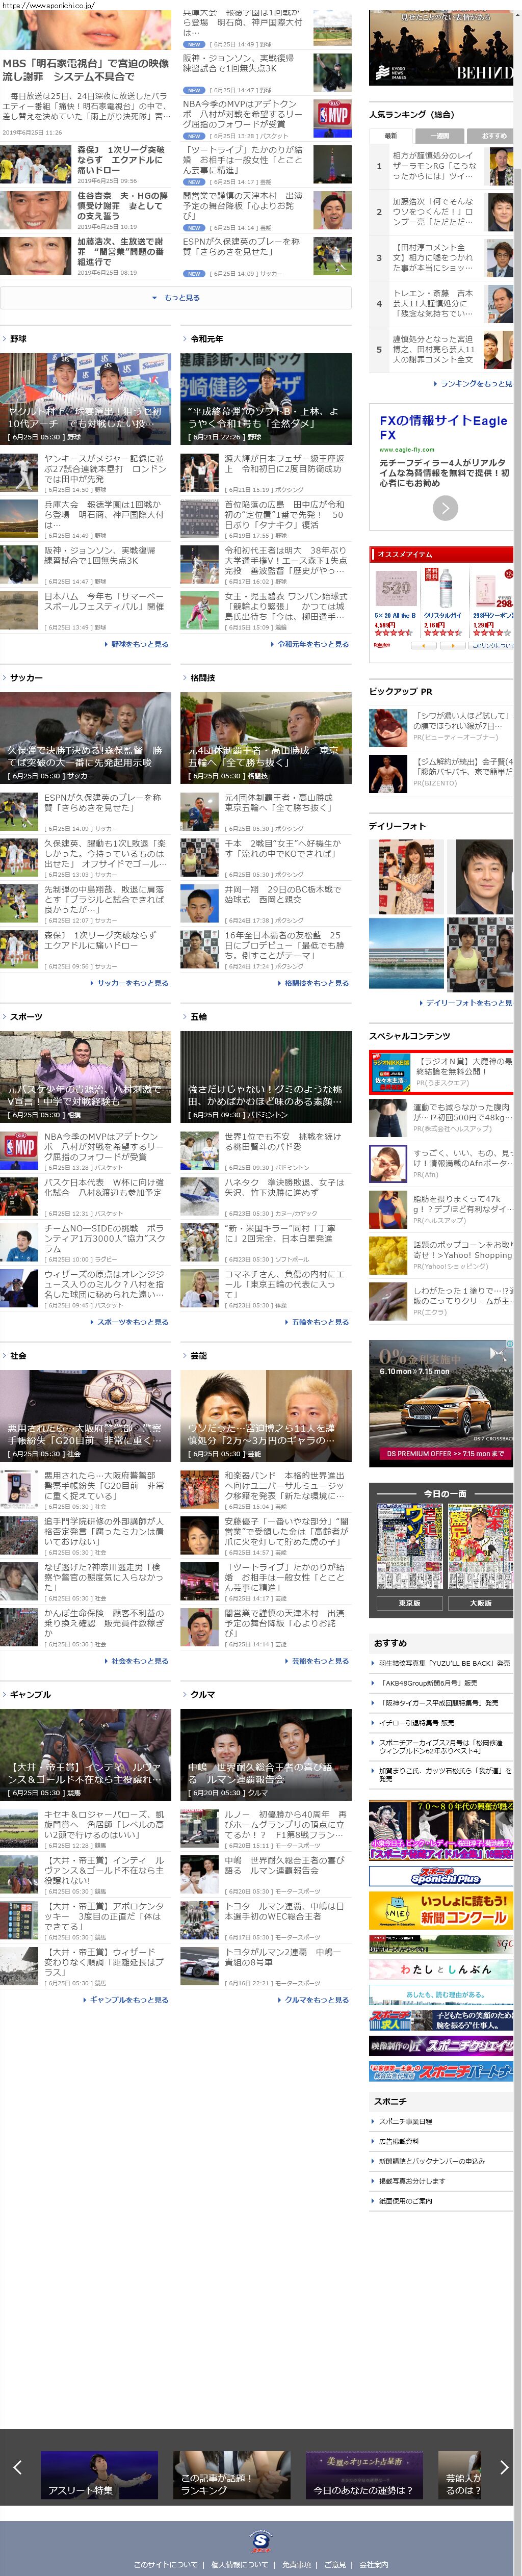The height and width of the screenshot is (2576, 522).
Task: Click the Sponichi S logo in footer
Action: click(261, 2540)
